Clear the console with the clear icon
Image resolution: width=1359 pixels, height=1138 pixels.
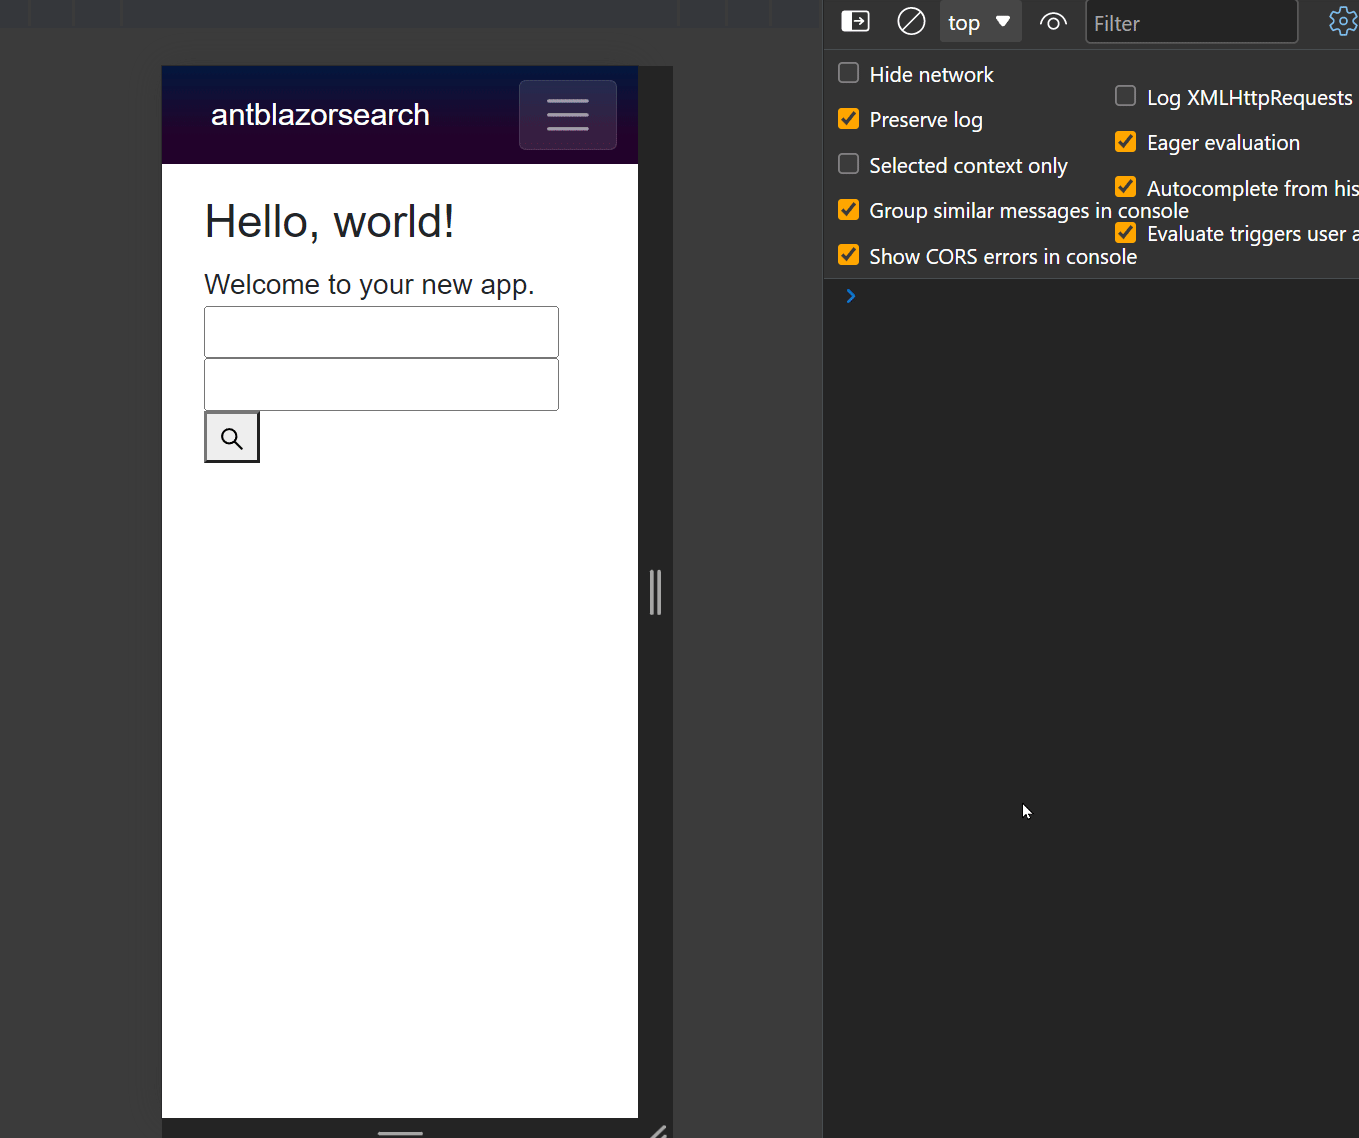pos(911,21)
